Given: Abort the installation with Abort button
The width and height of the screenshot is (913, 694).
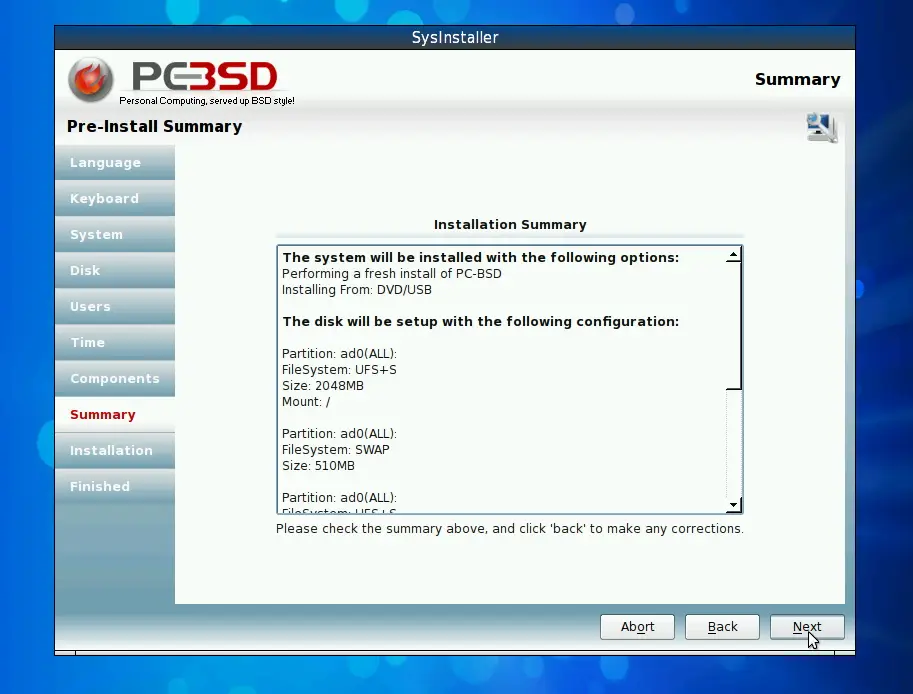Looking at the screenshot, I should tap(637, 627).
